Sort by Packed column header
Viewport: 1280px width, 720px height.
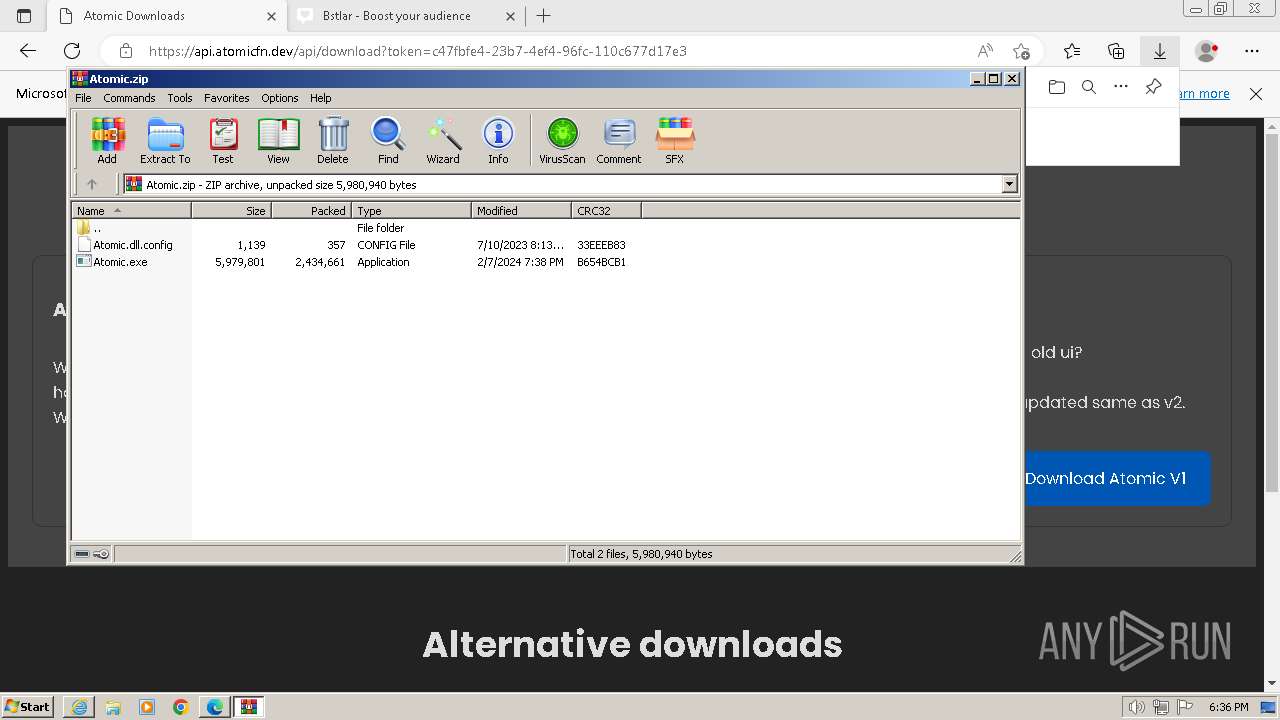(x=311, y=211)
